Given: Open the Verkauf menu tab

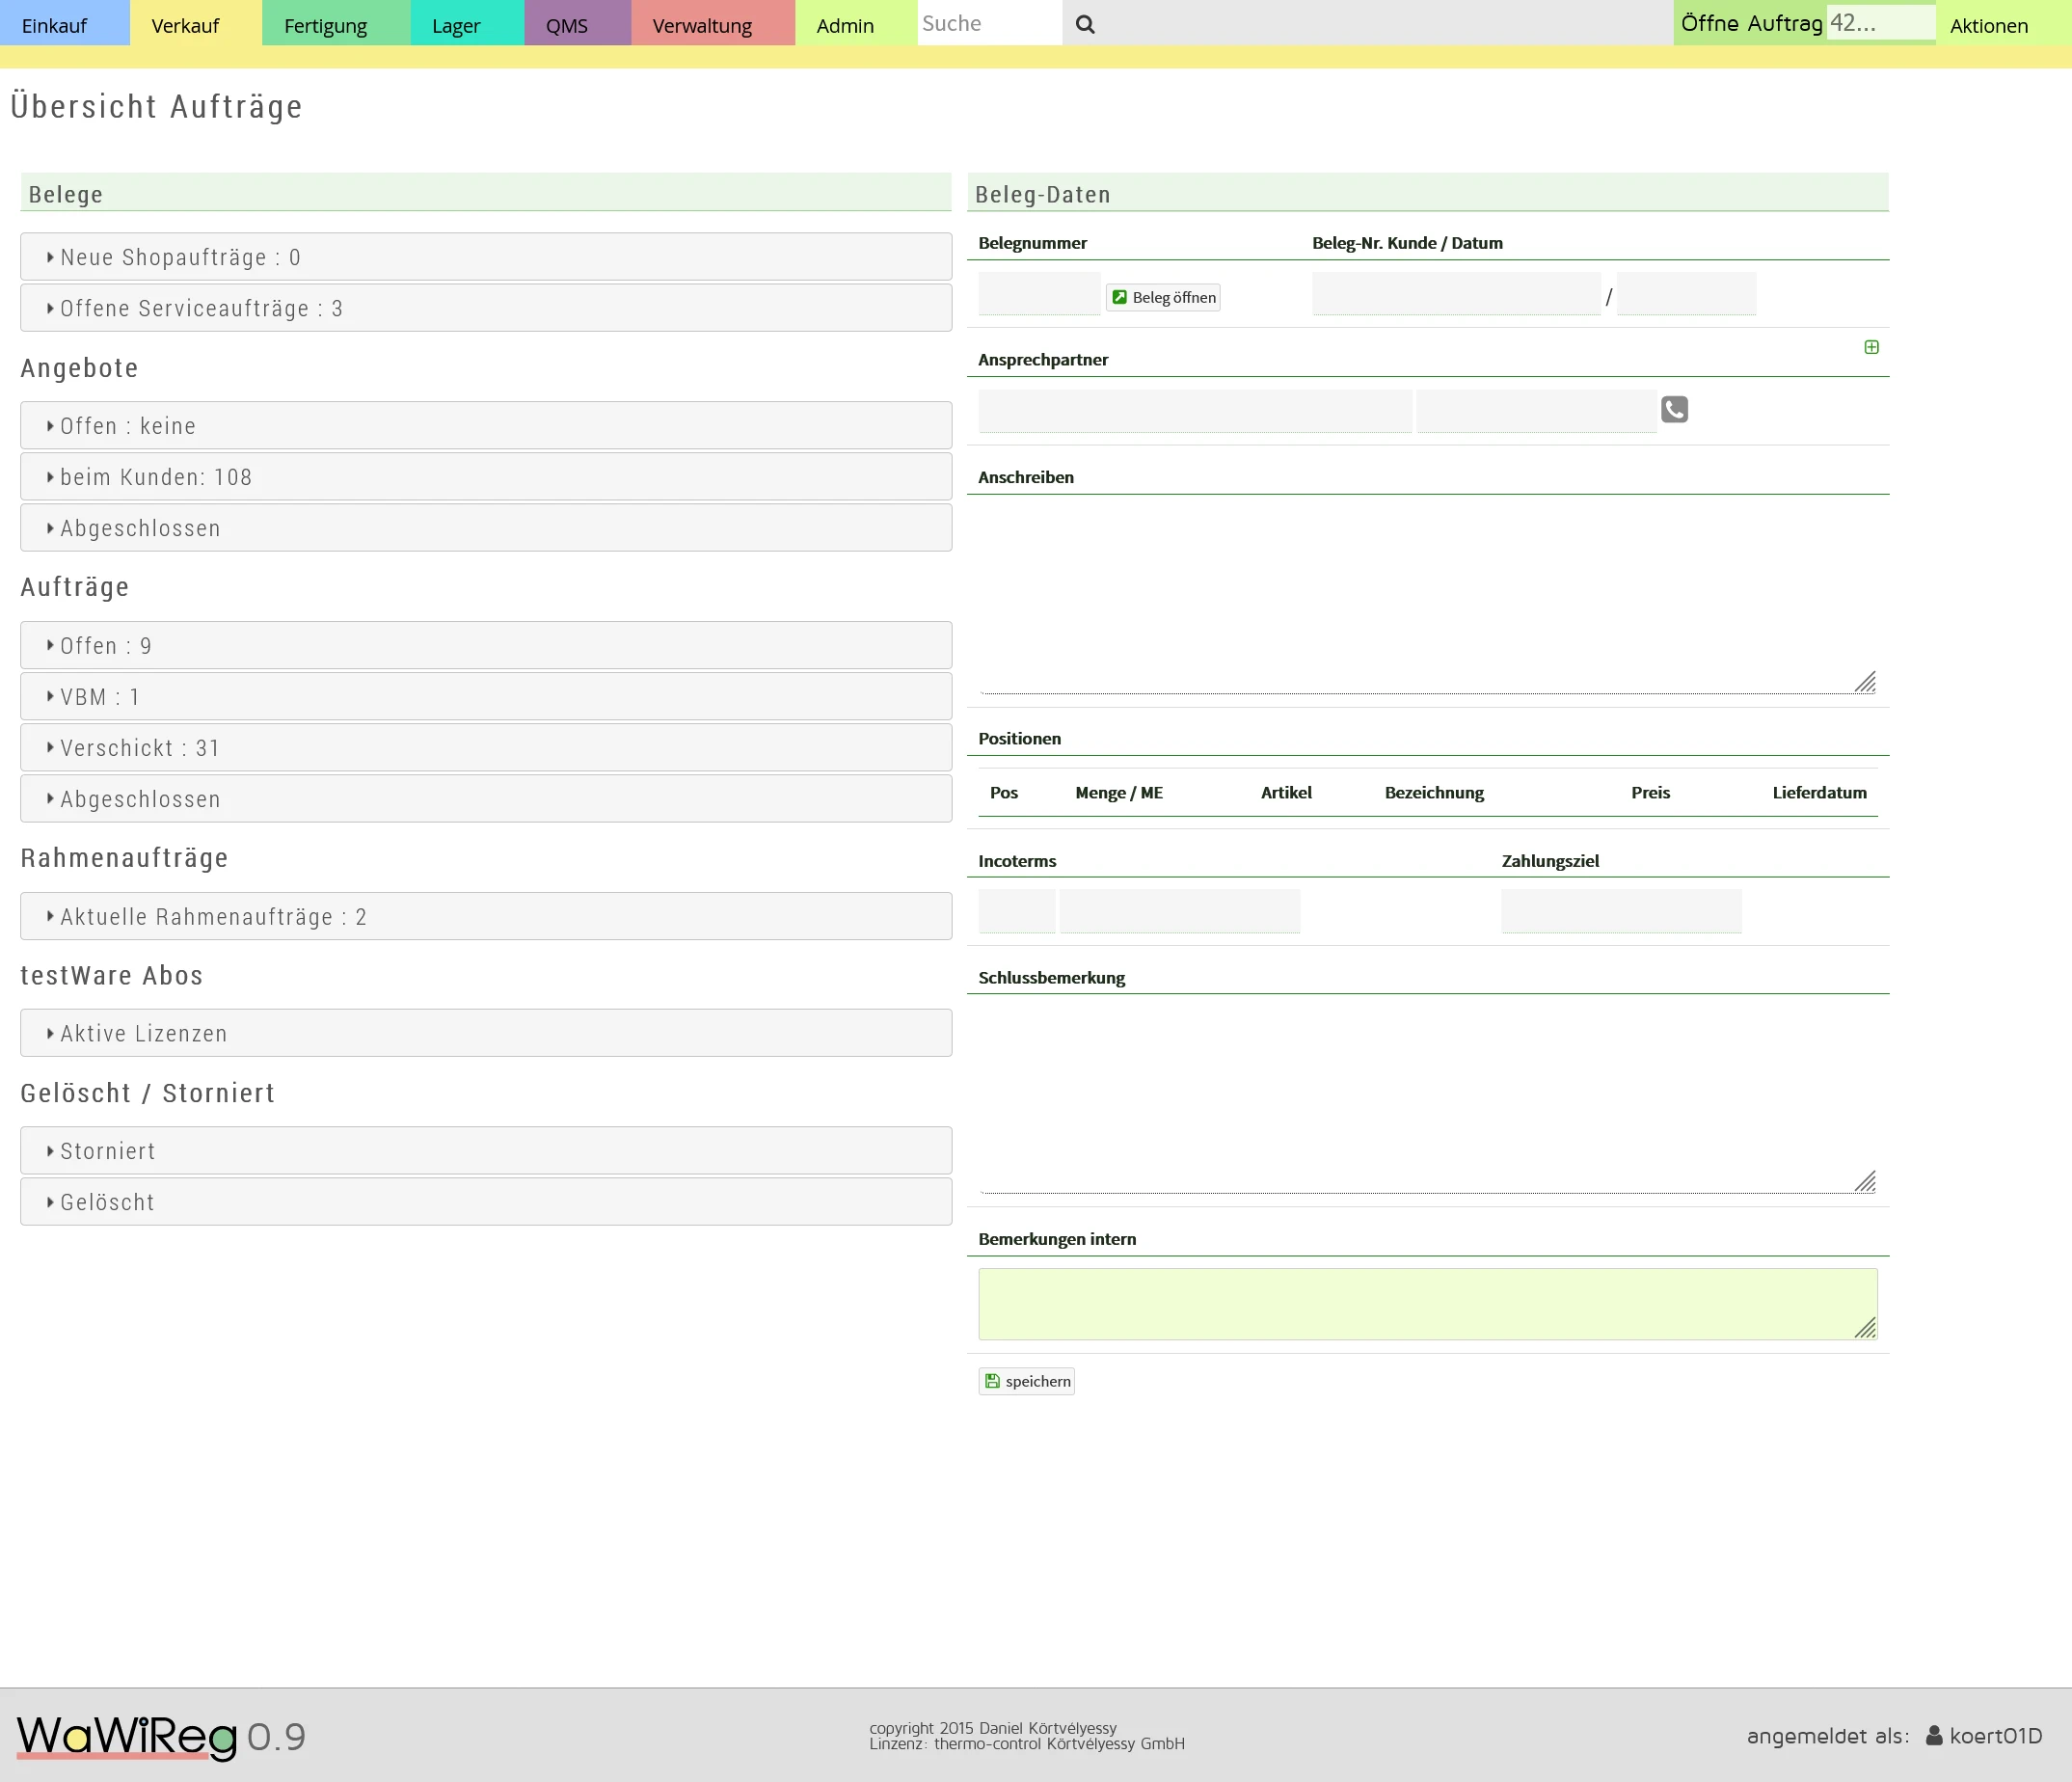Looking at the screenshot, I should point(185,24).
